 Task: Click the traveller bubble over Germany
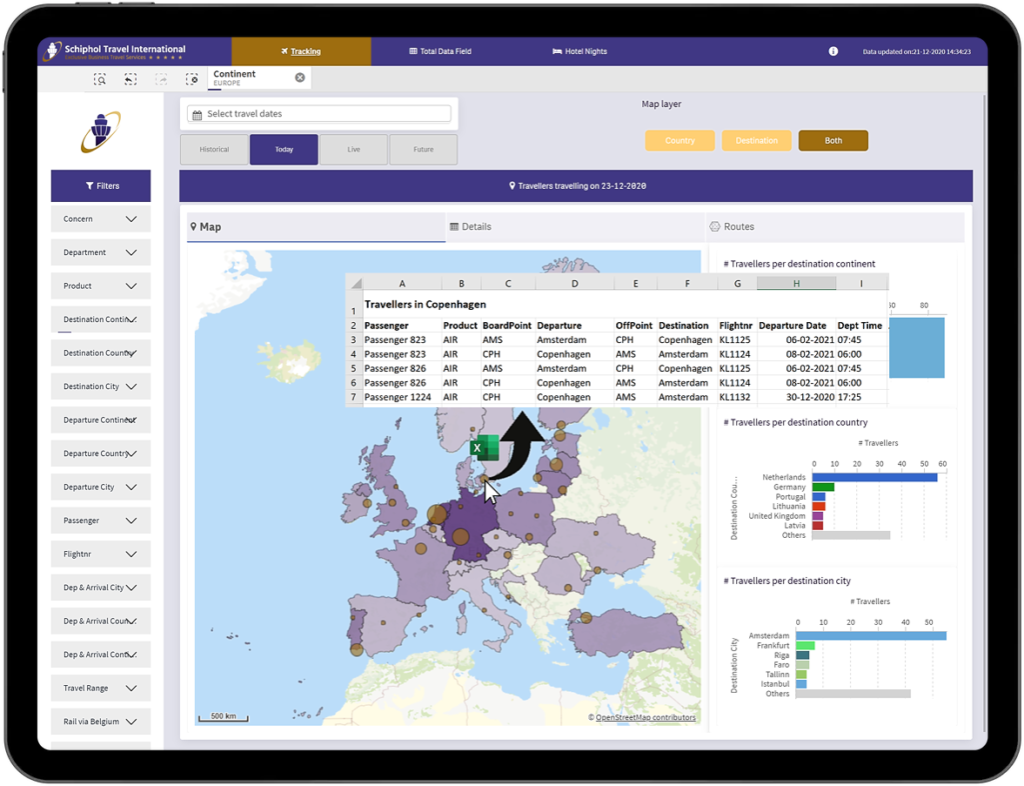(460, 537)
